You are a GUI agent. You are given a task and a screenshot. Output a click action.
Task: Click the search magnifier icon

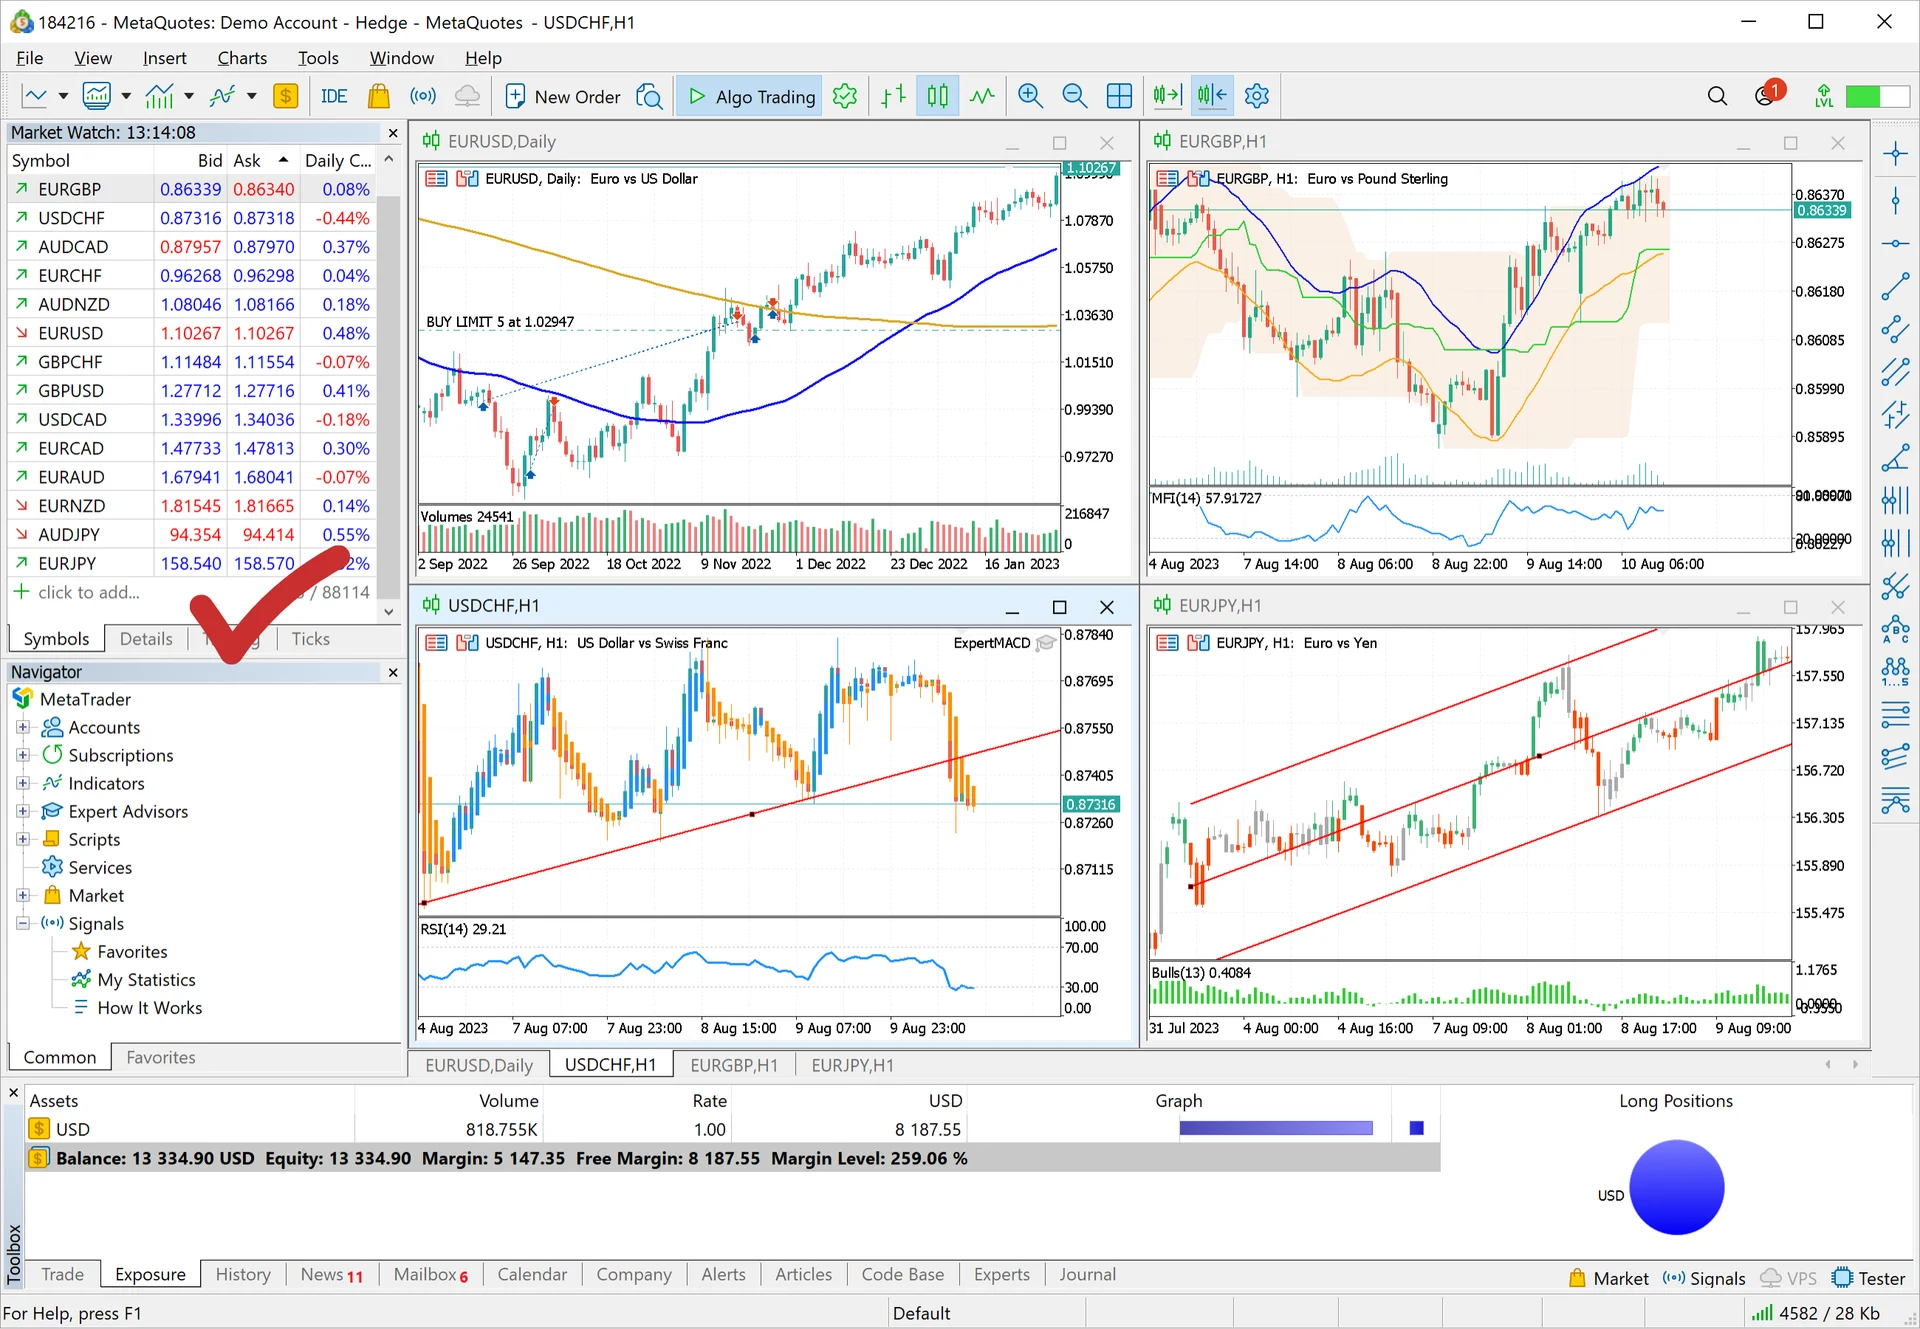click(x=1717, y=96)
